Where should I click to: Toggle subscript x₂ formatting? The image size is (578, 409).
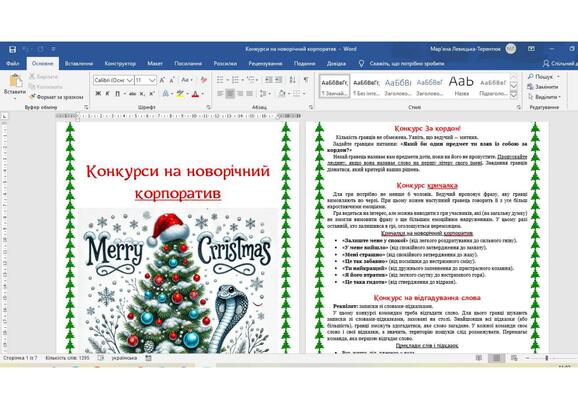(142, 94)
